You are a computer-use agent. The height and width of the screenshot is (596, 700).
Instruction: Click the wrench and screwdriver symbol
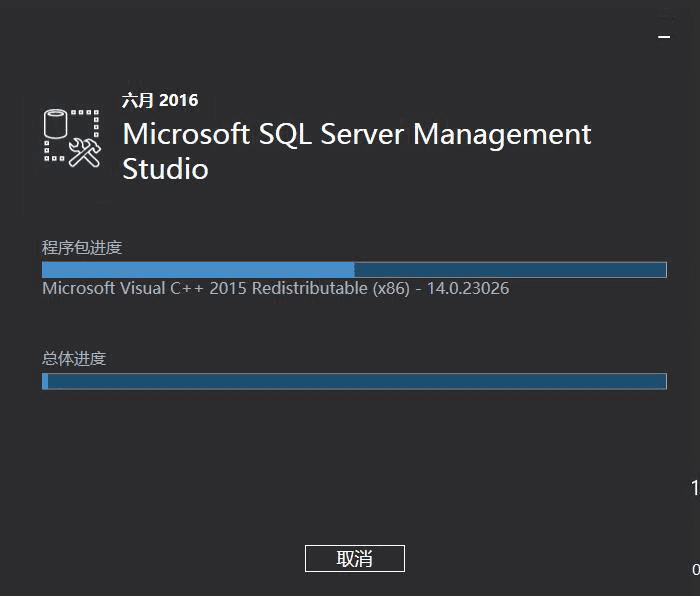tap(86, 151)
